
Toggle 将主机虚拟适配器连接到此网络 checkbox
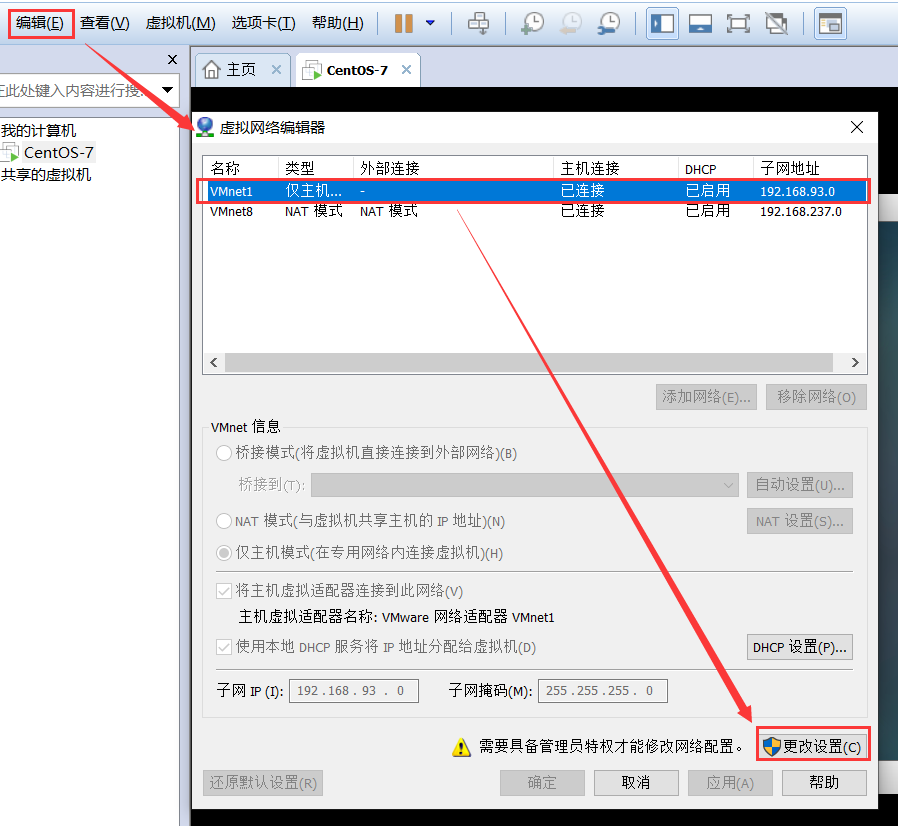223,591
